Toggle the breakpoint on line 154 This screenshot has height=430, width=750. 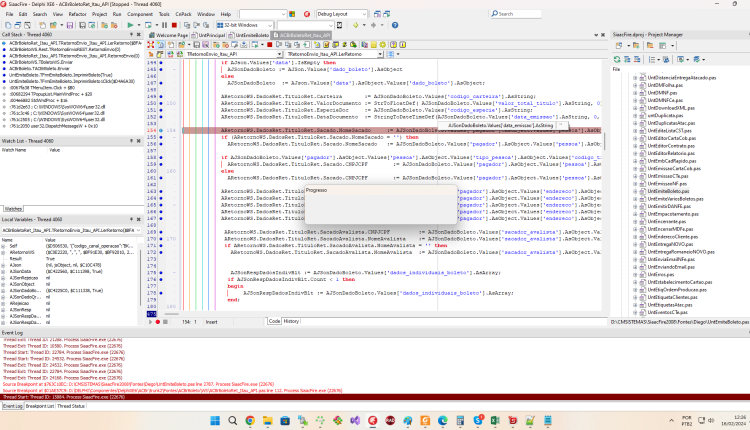[161, 130]
